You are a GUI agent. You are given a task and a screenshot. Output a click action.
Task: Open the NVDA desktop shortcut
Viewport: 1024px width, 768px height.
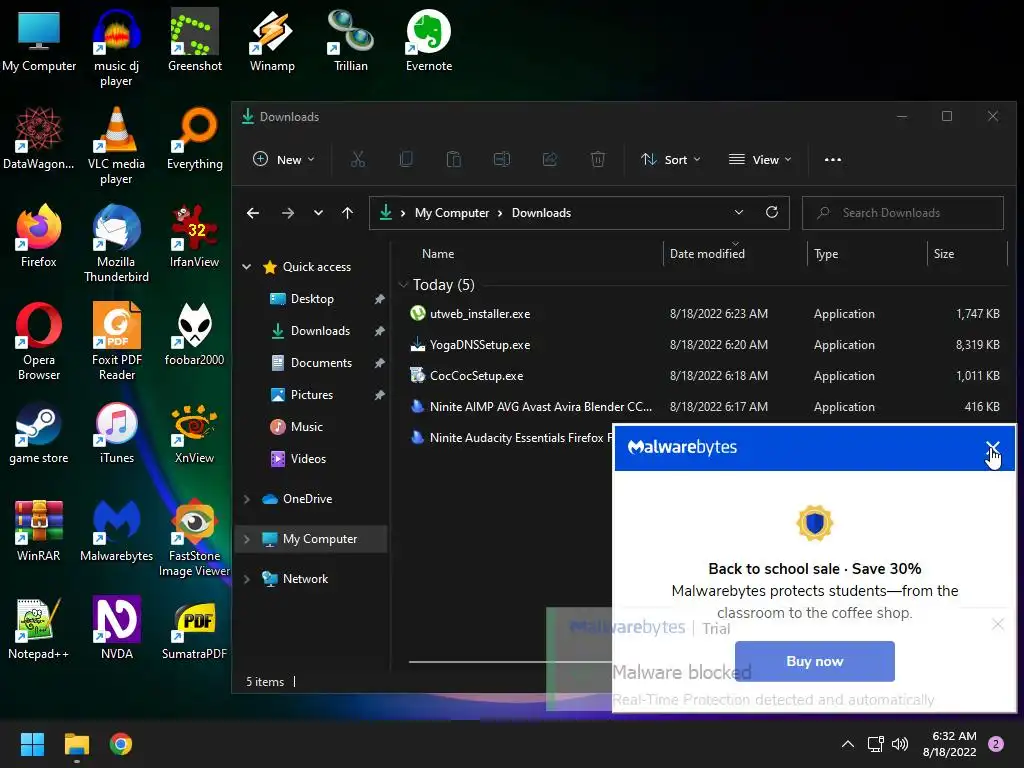click(116, 628)
